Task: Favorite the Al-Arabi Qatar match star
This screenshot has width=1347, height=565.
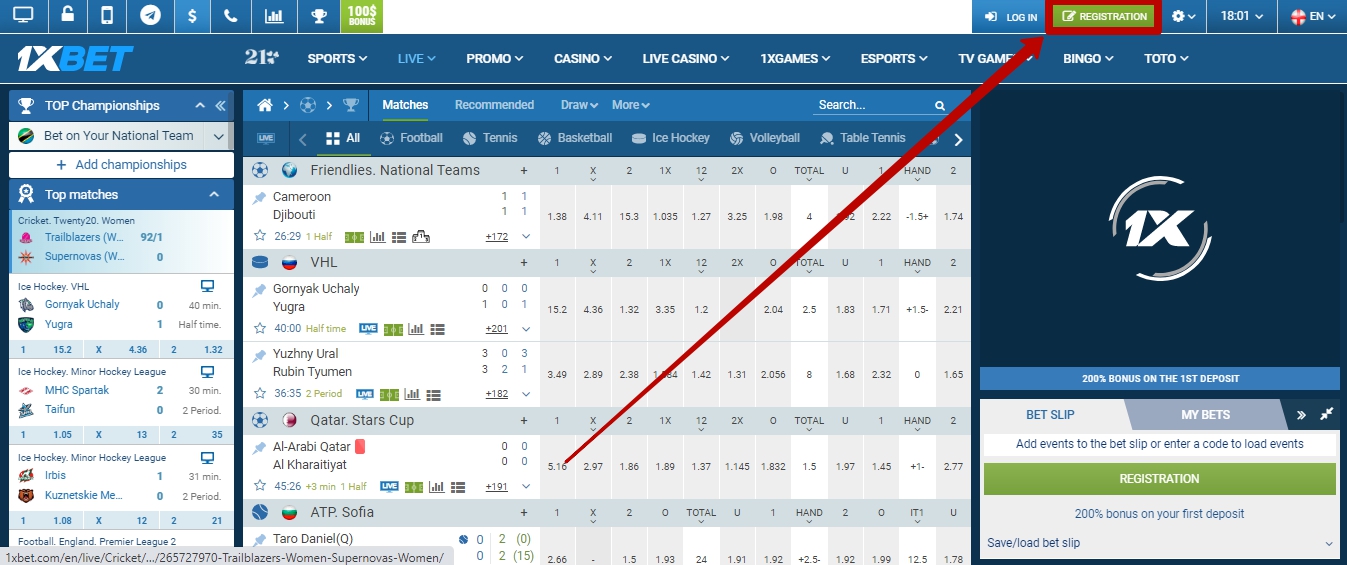Action: pos(260,486)
